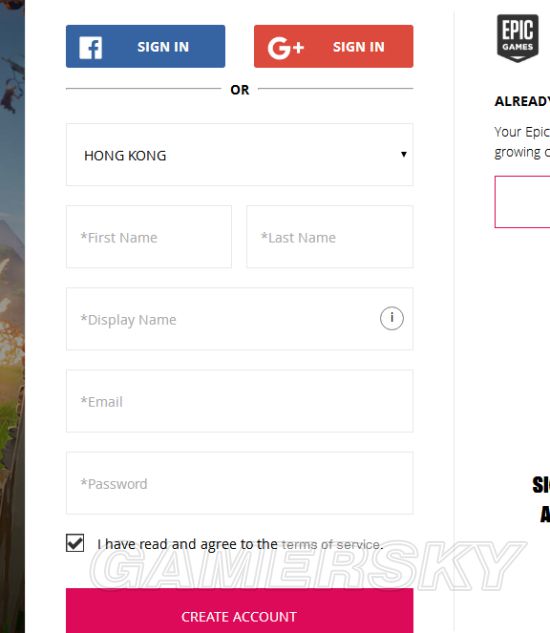Click the game artwork strip on left

click(x=12, y=316)
